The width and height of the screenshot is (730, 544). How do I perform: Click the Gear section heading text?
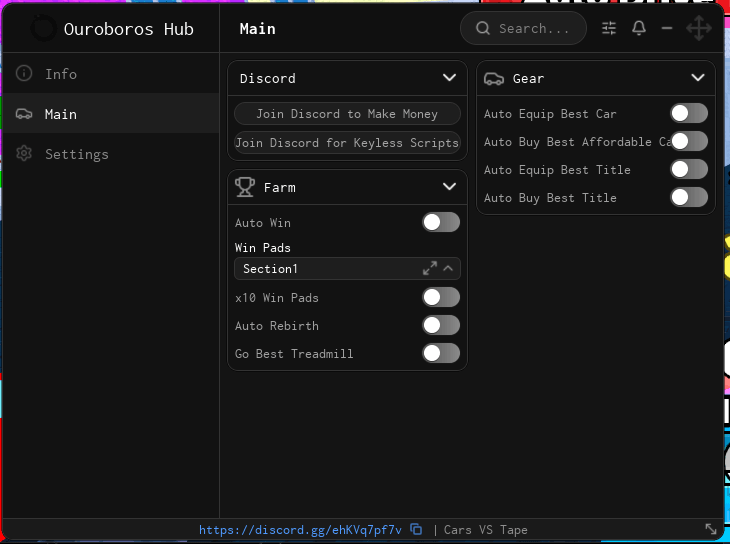pos(528,78)
